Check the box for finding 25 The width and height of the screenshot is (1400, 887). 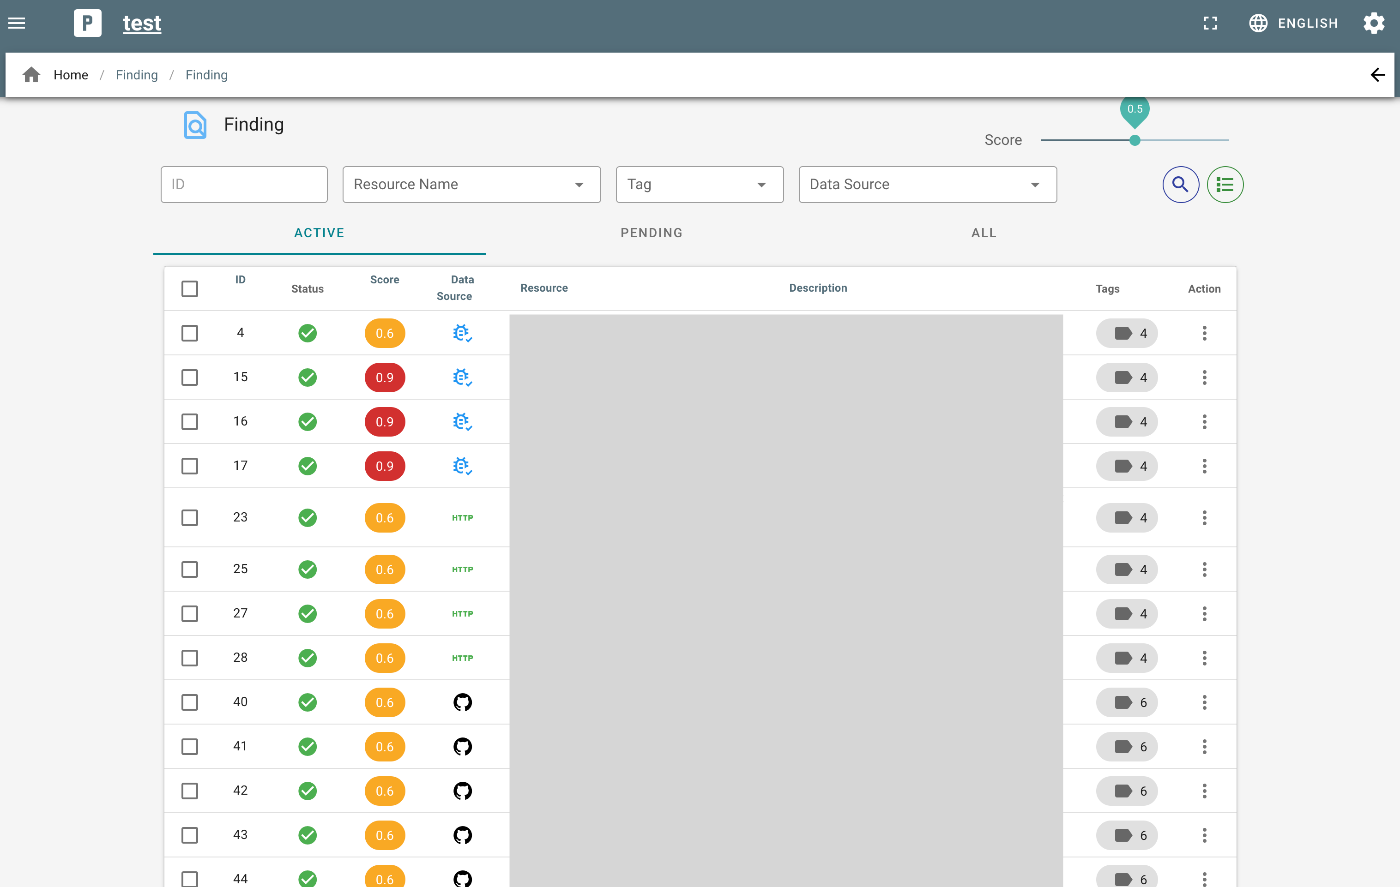pyautogui.click(x=190, y=569)
